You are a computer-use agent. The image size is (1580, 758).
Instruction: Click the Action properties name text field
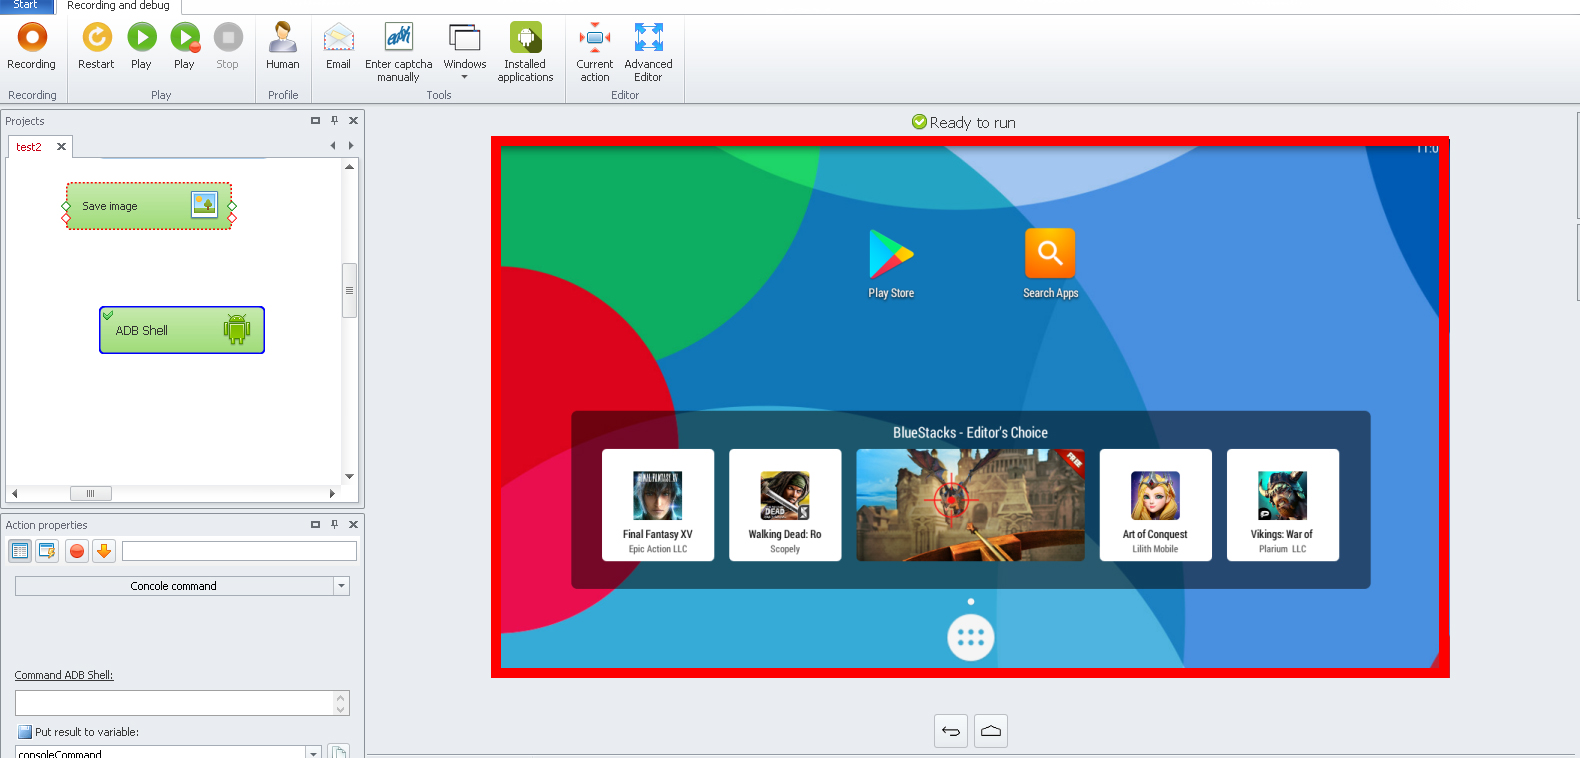(x=239, y=551)
